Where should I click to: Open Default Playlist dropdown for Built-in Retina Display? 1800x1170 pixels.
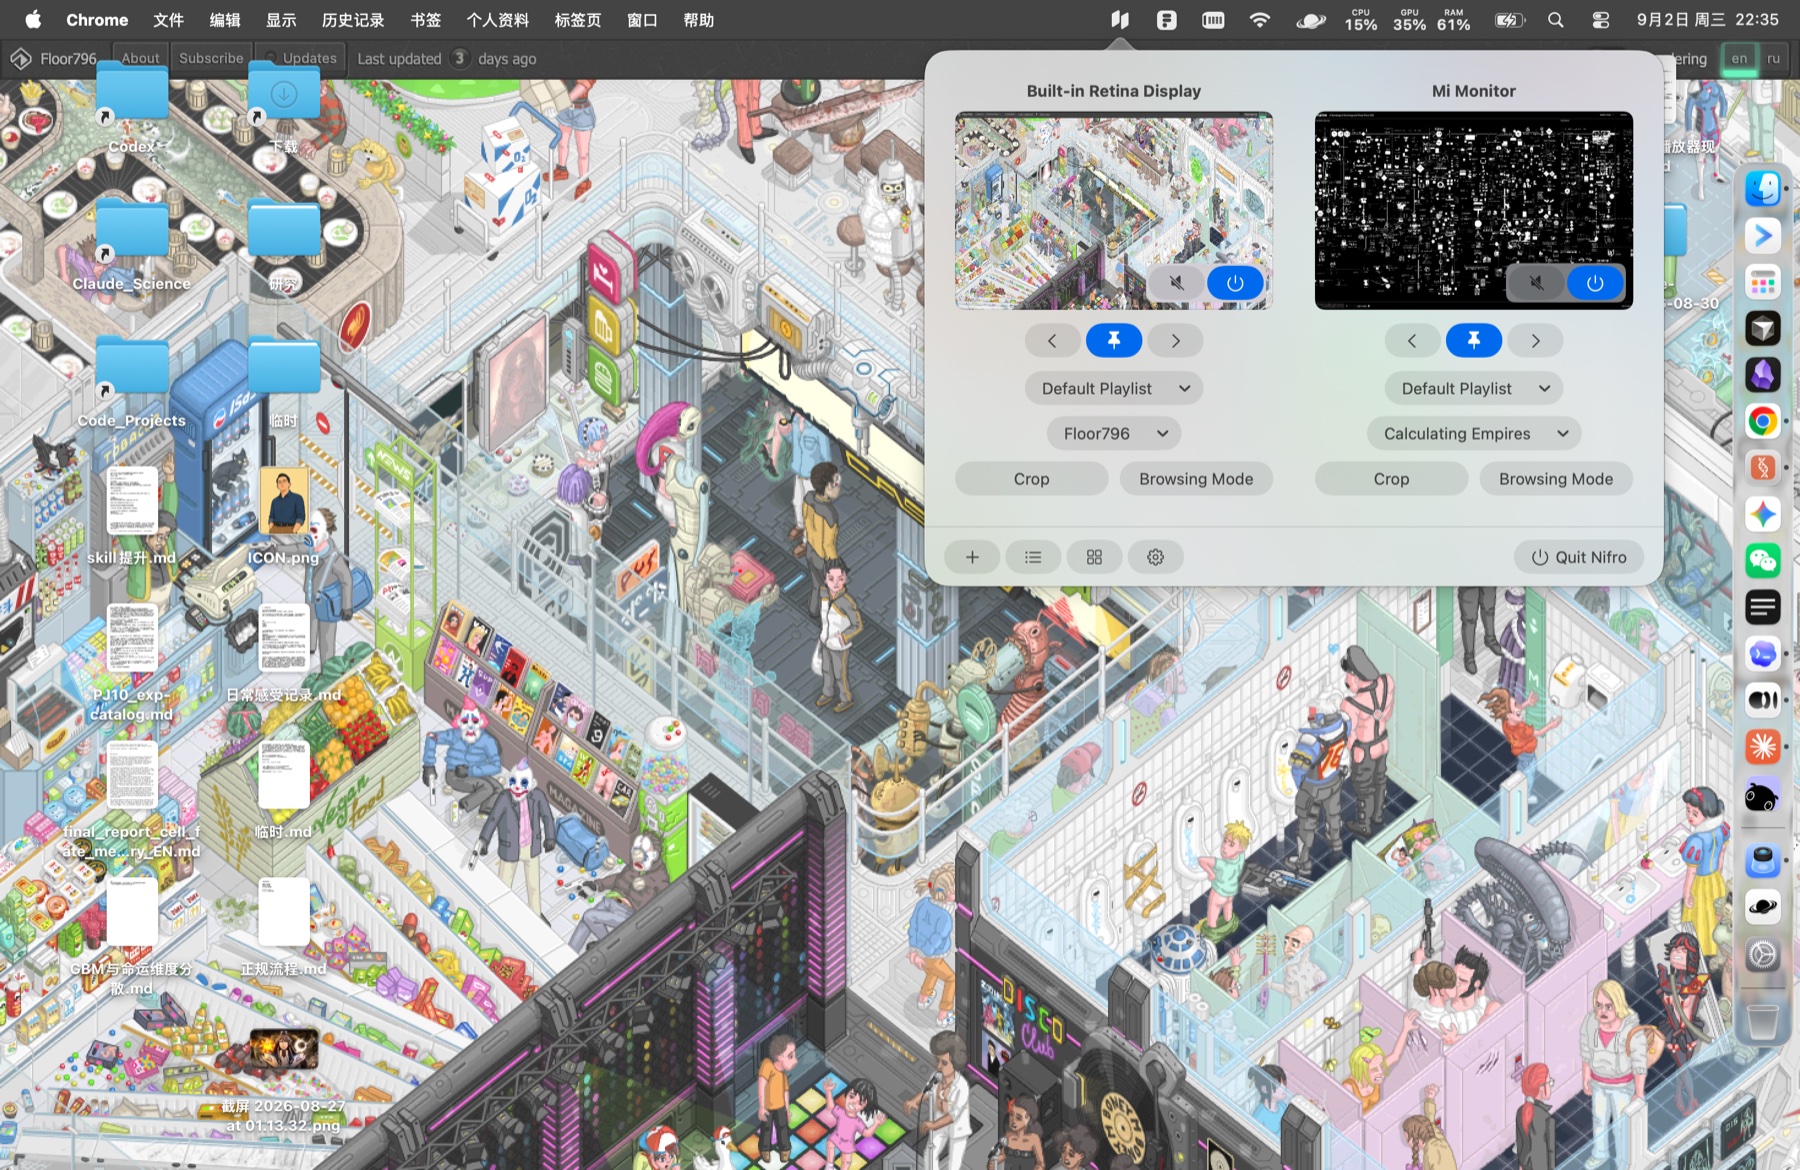[1114, 389]
